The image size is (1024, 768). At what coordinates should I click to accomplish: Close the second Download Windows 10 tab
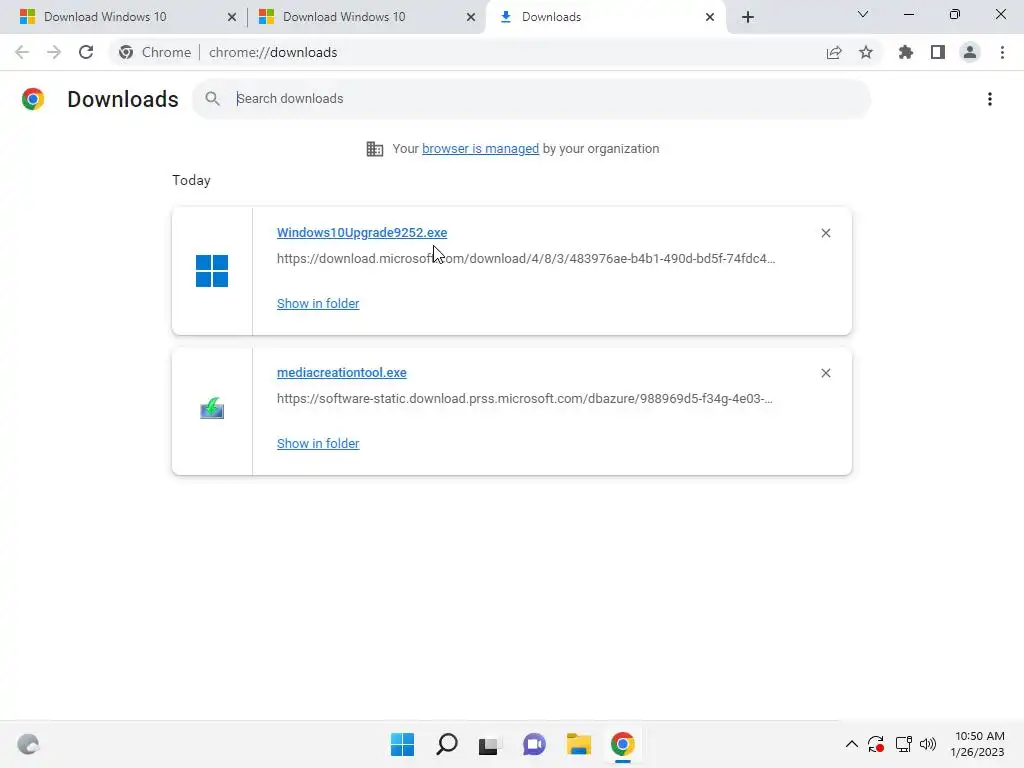pos(471,17)
